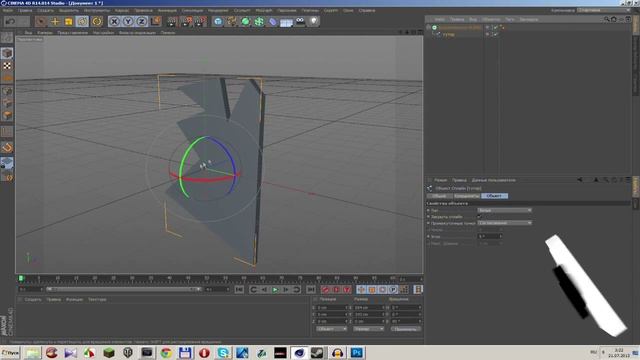Open Photoshop from the taskbar
This screenshot has height=360, width=640.
pyautogui.click(x=357, y=353)
